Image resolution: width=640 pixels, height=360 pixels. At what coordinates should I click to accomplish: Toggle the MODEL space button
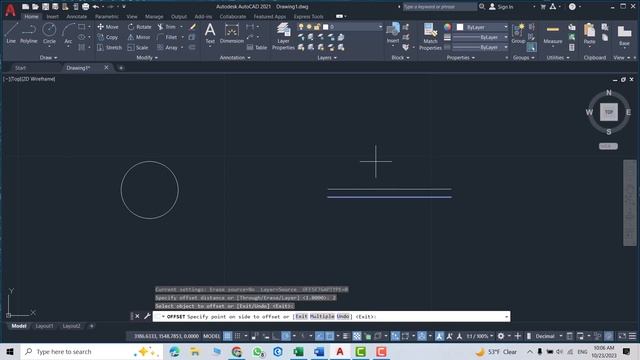coord(211,336)
